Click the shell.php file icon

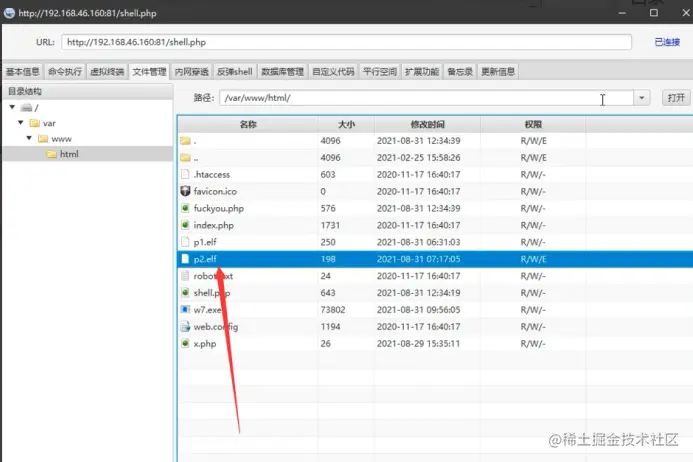click(x=185, y=293)
